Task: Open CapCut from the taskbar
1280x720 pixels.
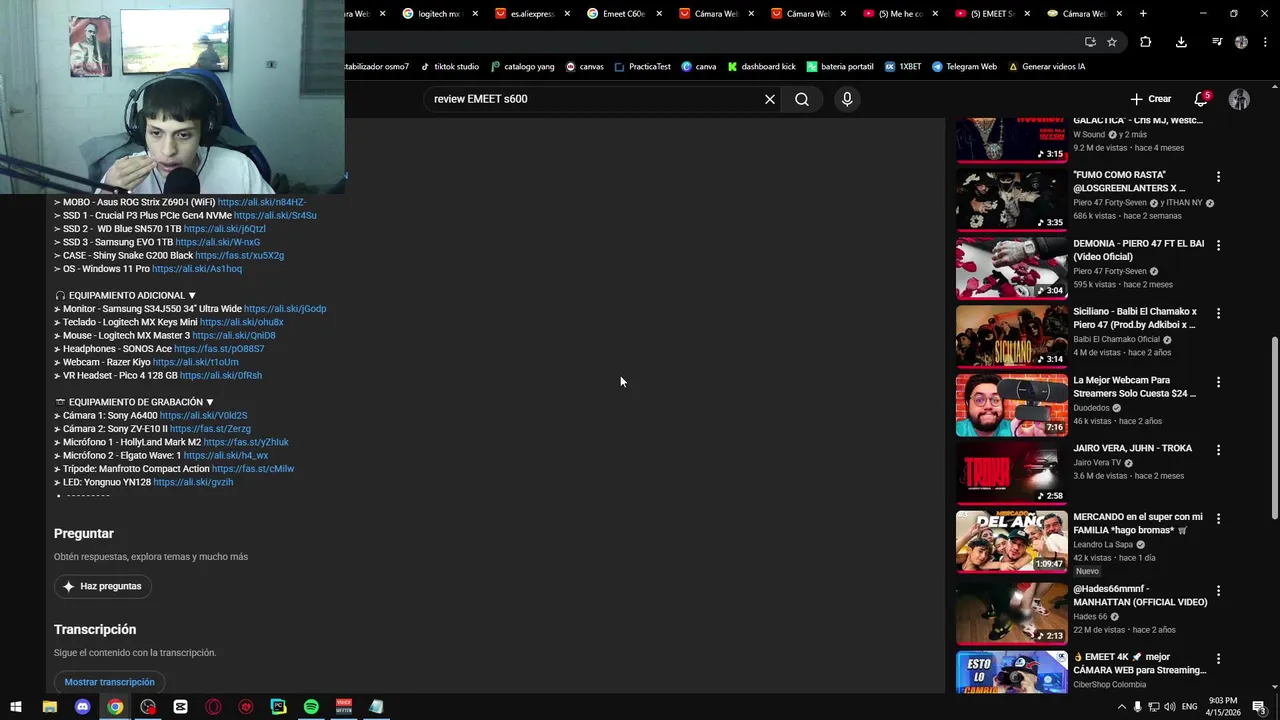Action: [180, 707]
